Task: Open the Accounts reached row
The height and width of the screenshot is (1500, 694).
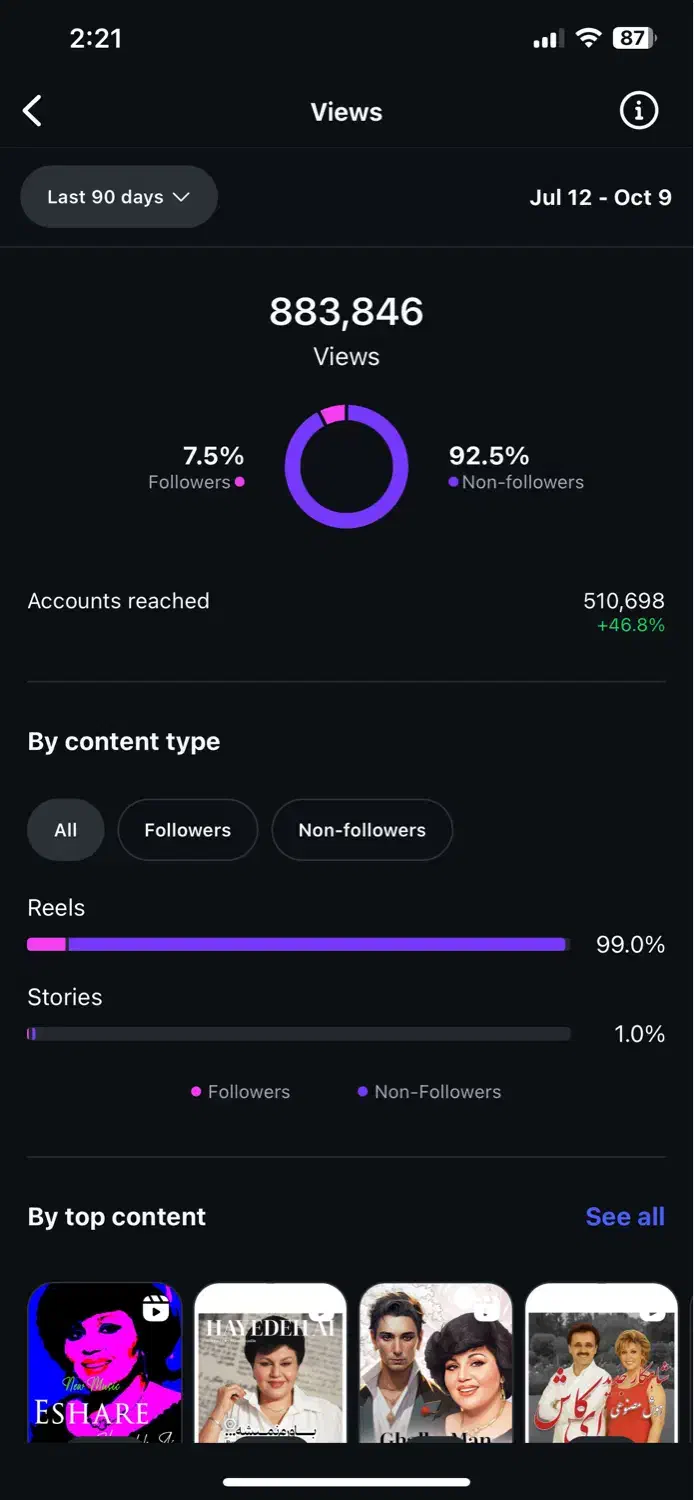Action: (x=346, y=602)
